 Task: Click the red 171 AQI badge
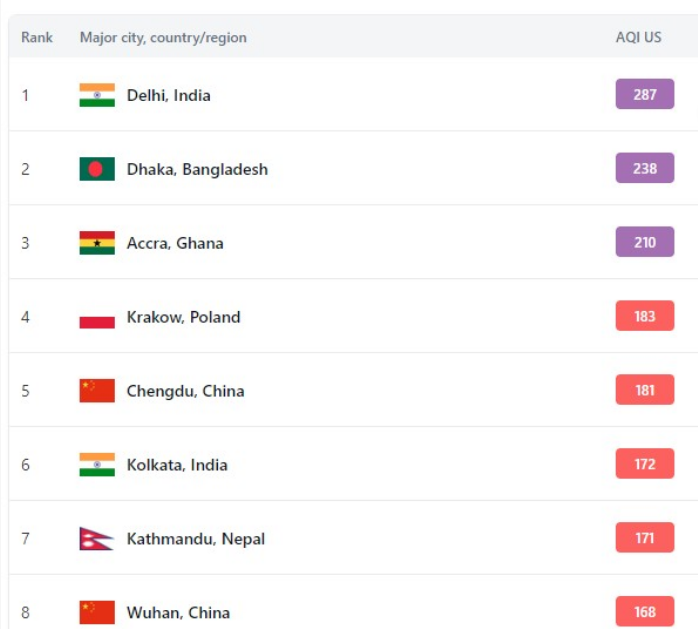pyautogui.click(x=645, y=538)
